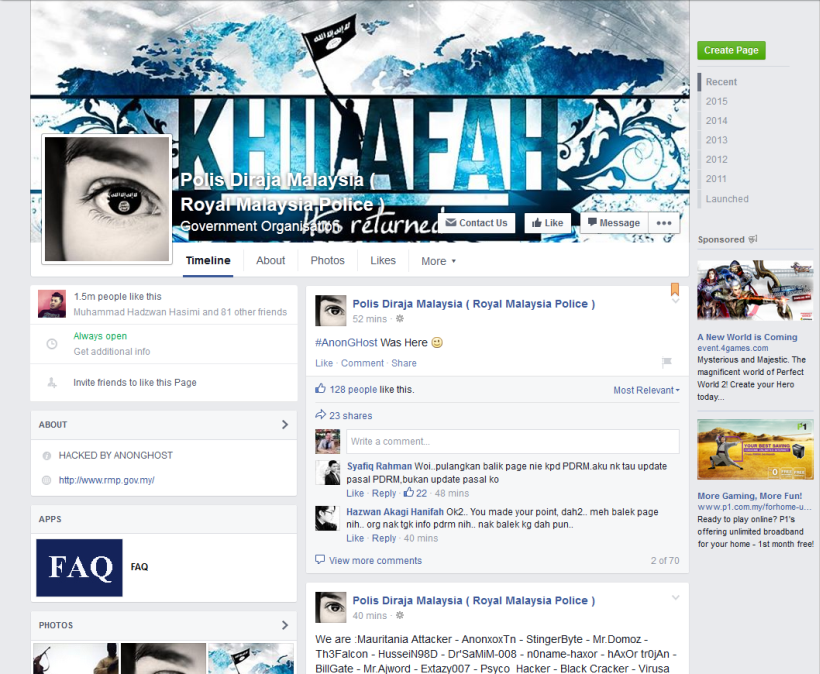Open the page's eye profile picture
The width and height of the screenshot is (820, 674).
[x=106, y=199]
